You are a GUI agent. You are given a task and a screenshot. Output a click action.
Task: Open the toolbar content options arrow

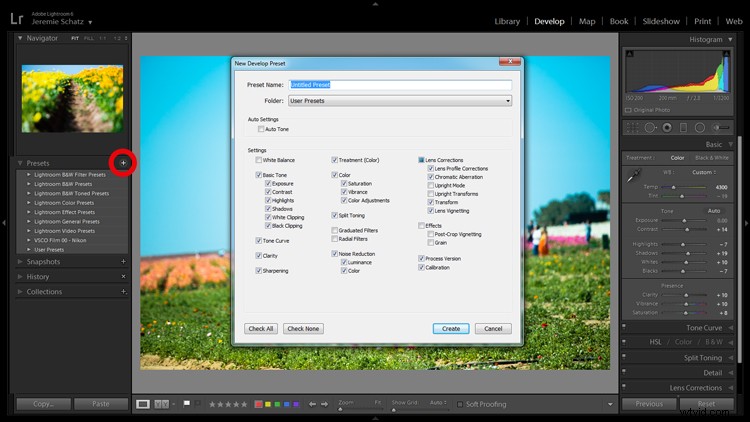pos(610,404)
